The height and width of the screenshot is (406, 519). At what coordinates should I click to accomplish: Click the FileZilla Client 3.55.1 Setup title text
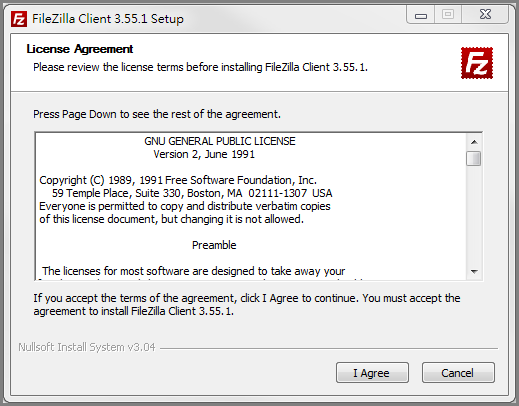pos(108,19)
